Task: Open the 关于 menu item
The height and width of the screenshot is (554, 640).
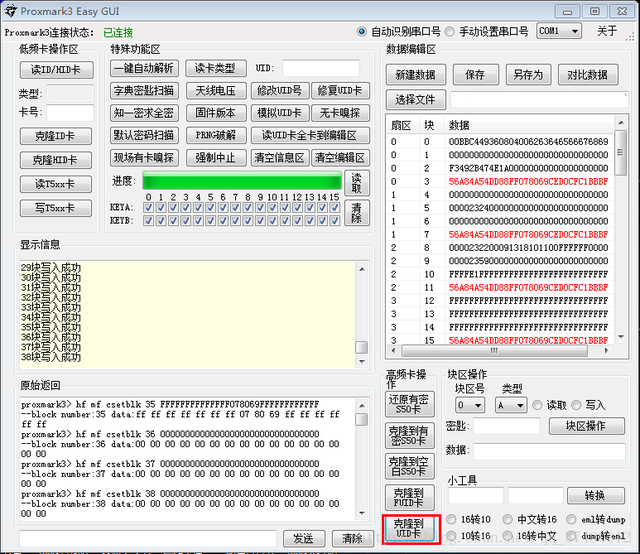Action: 607,31
